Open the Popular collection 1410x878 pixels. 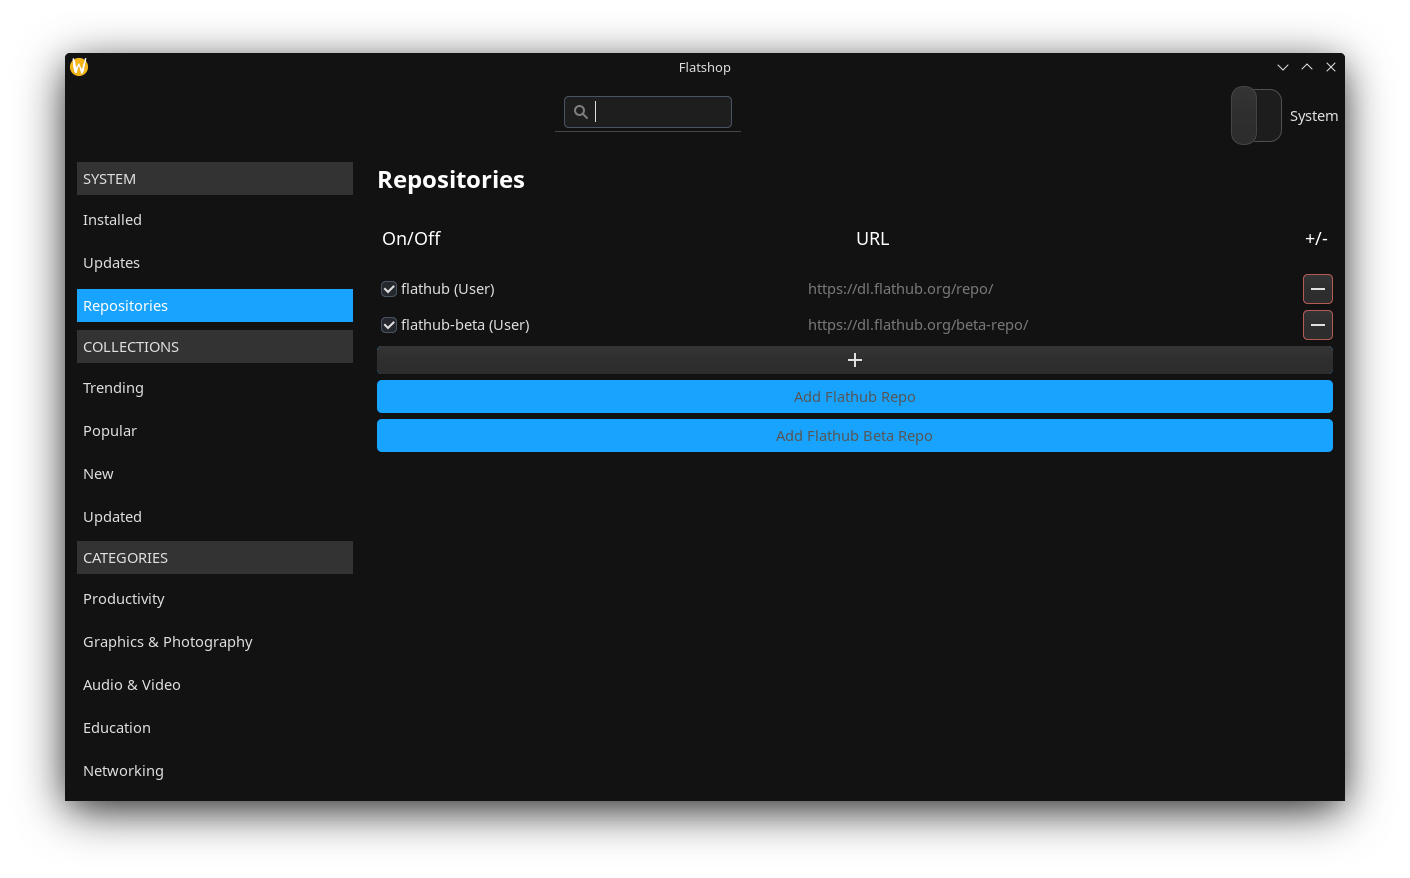(x=110, y=430)
